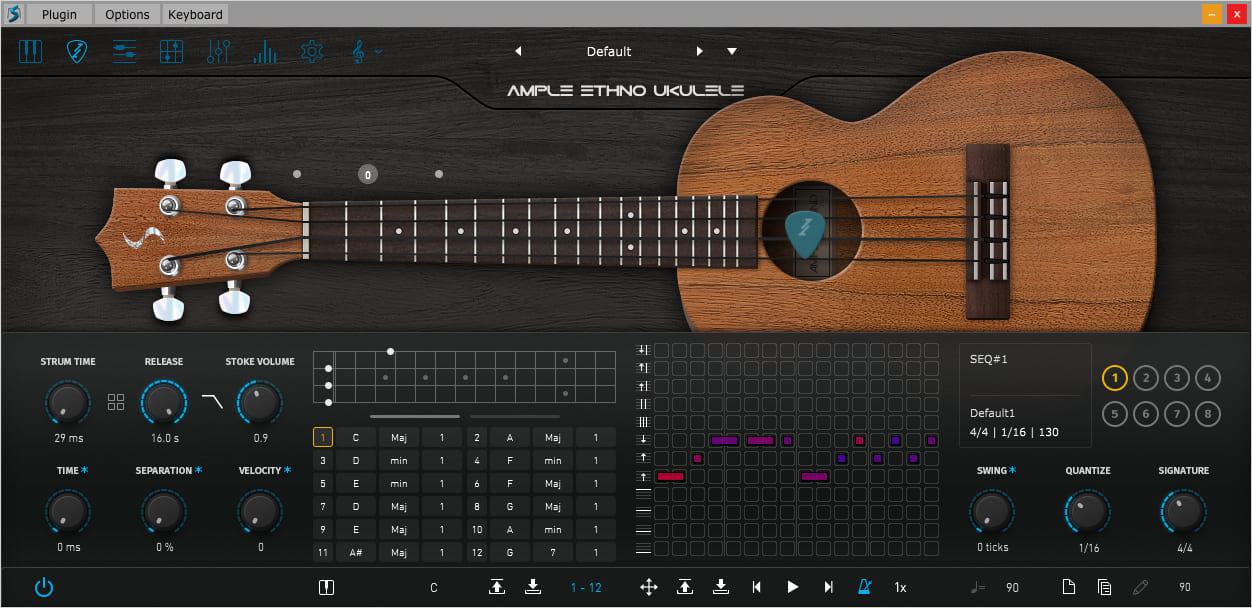Select the Strummer guitar-pick shield icon

pyautogui.click(x=77, y=51)
